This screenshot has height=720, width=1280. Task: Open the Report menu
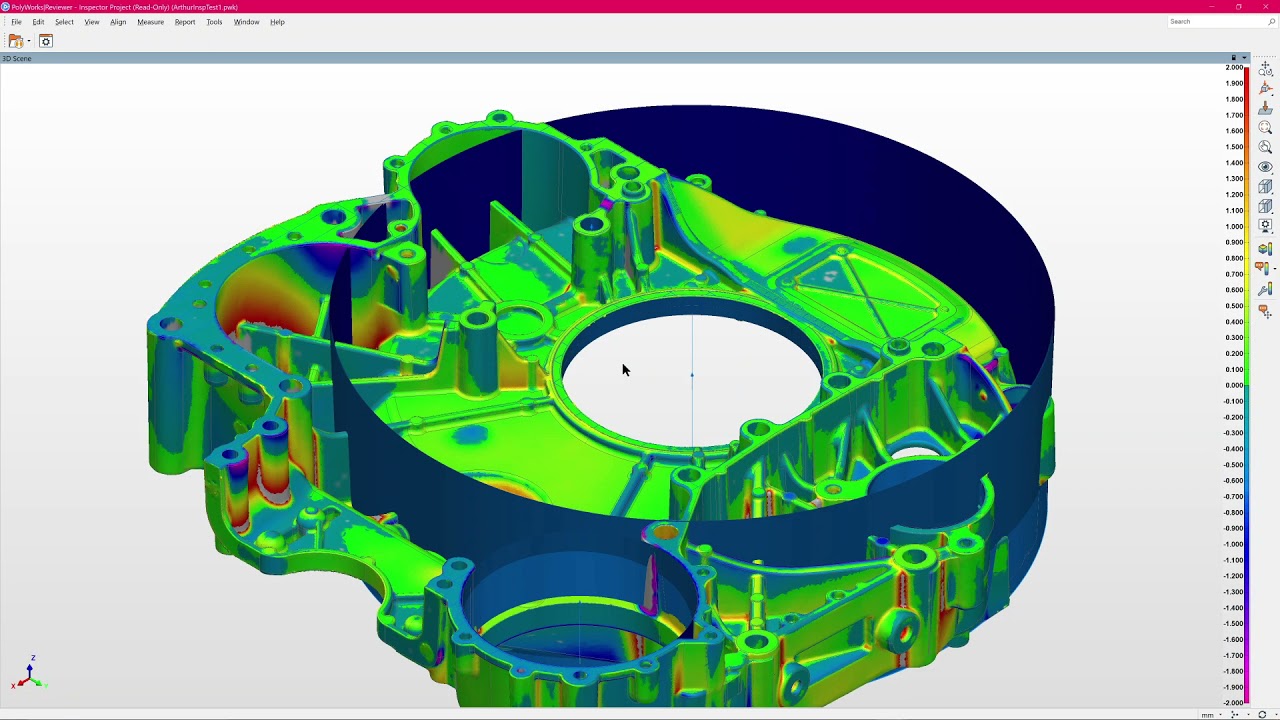[x=185, y=22]
